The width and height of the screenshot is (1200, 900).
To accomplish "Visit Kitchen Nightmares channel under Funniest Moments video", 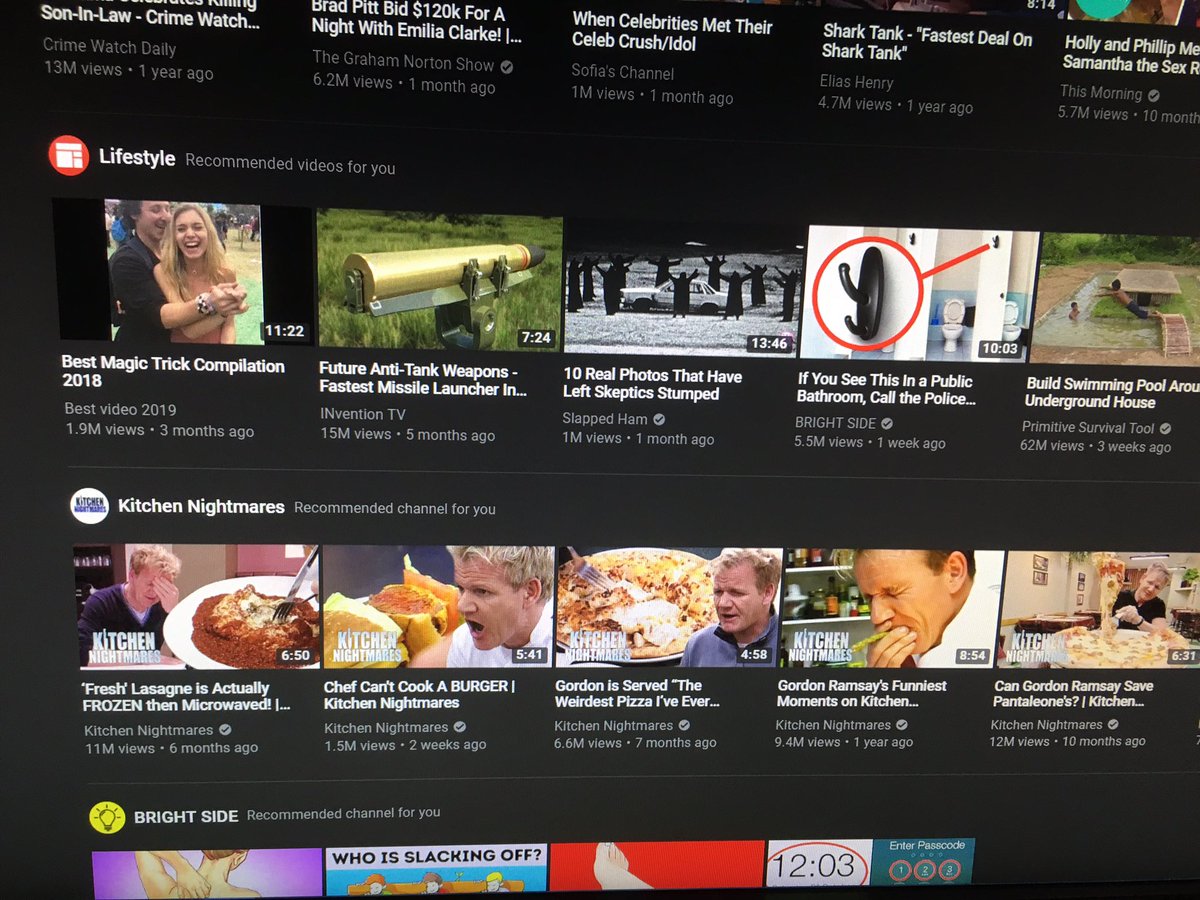I will click(835, 725).
